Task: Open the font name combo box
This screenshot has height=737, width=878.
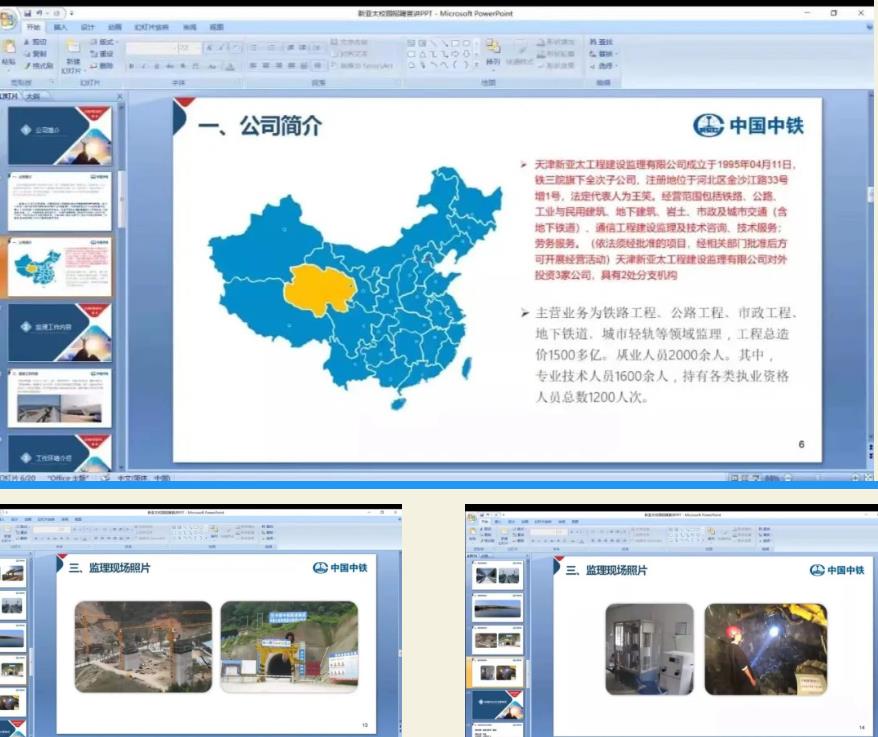Action: 151,49
